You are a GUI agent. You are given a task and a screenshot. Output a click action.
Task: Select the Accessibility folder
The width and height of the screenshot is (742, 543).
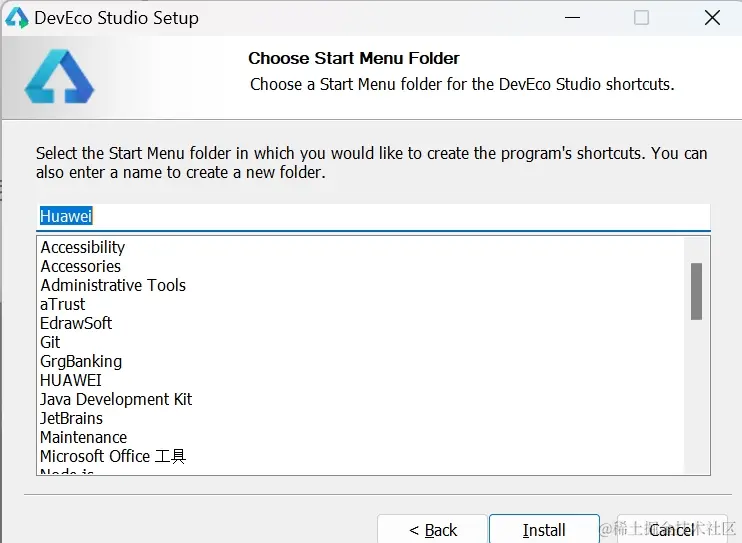pyautogui.click(x=83, y=247)
